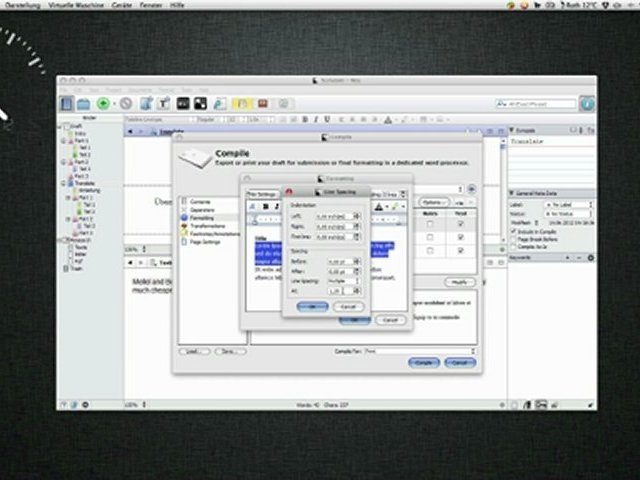Click Cancel in the Line Spacing dialog
The width and height of the screenshot is (640, 480).
(x=347, y=306)
